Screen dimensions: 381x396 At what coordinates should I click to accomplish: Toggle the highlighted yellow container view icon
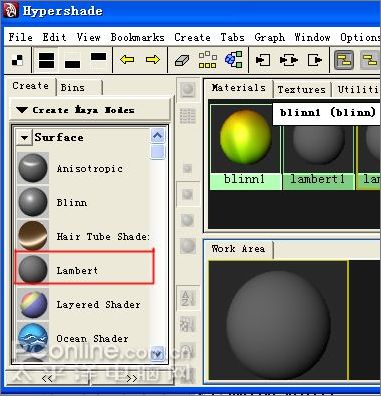click(x=344, y=60)
